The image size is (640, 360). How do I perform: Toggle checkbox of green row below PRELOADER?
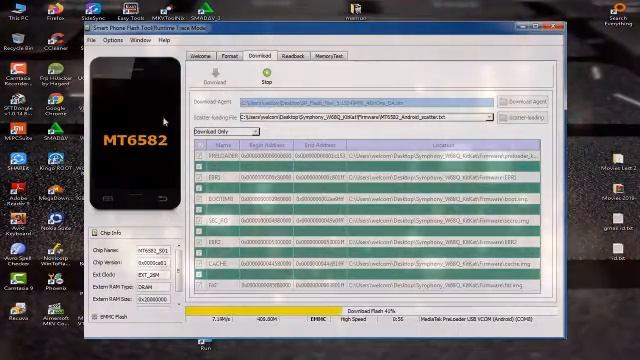199,167
